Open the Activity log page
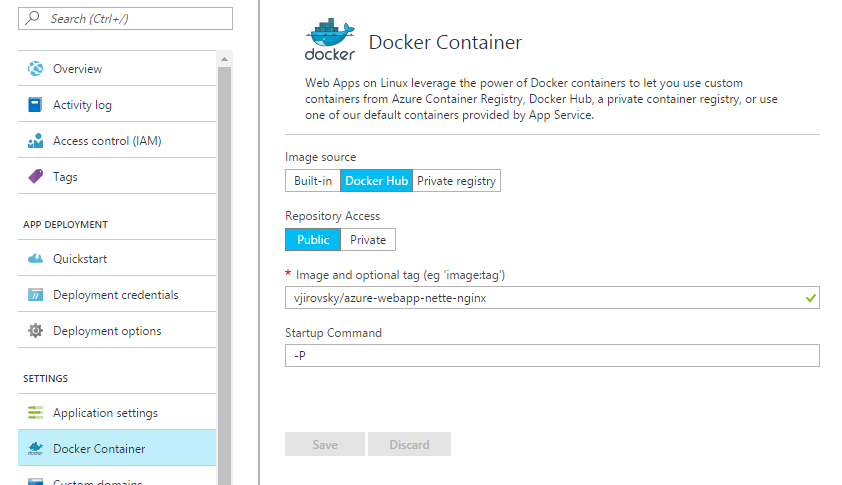The width and height of the screenshot is (842, 485). 117,105
